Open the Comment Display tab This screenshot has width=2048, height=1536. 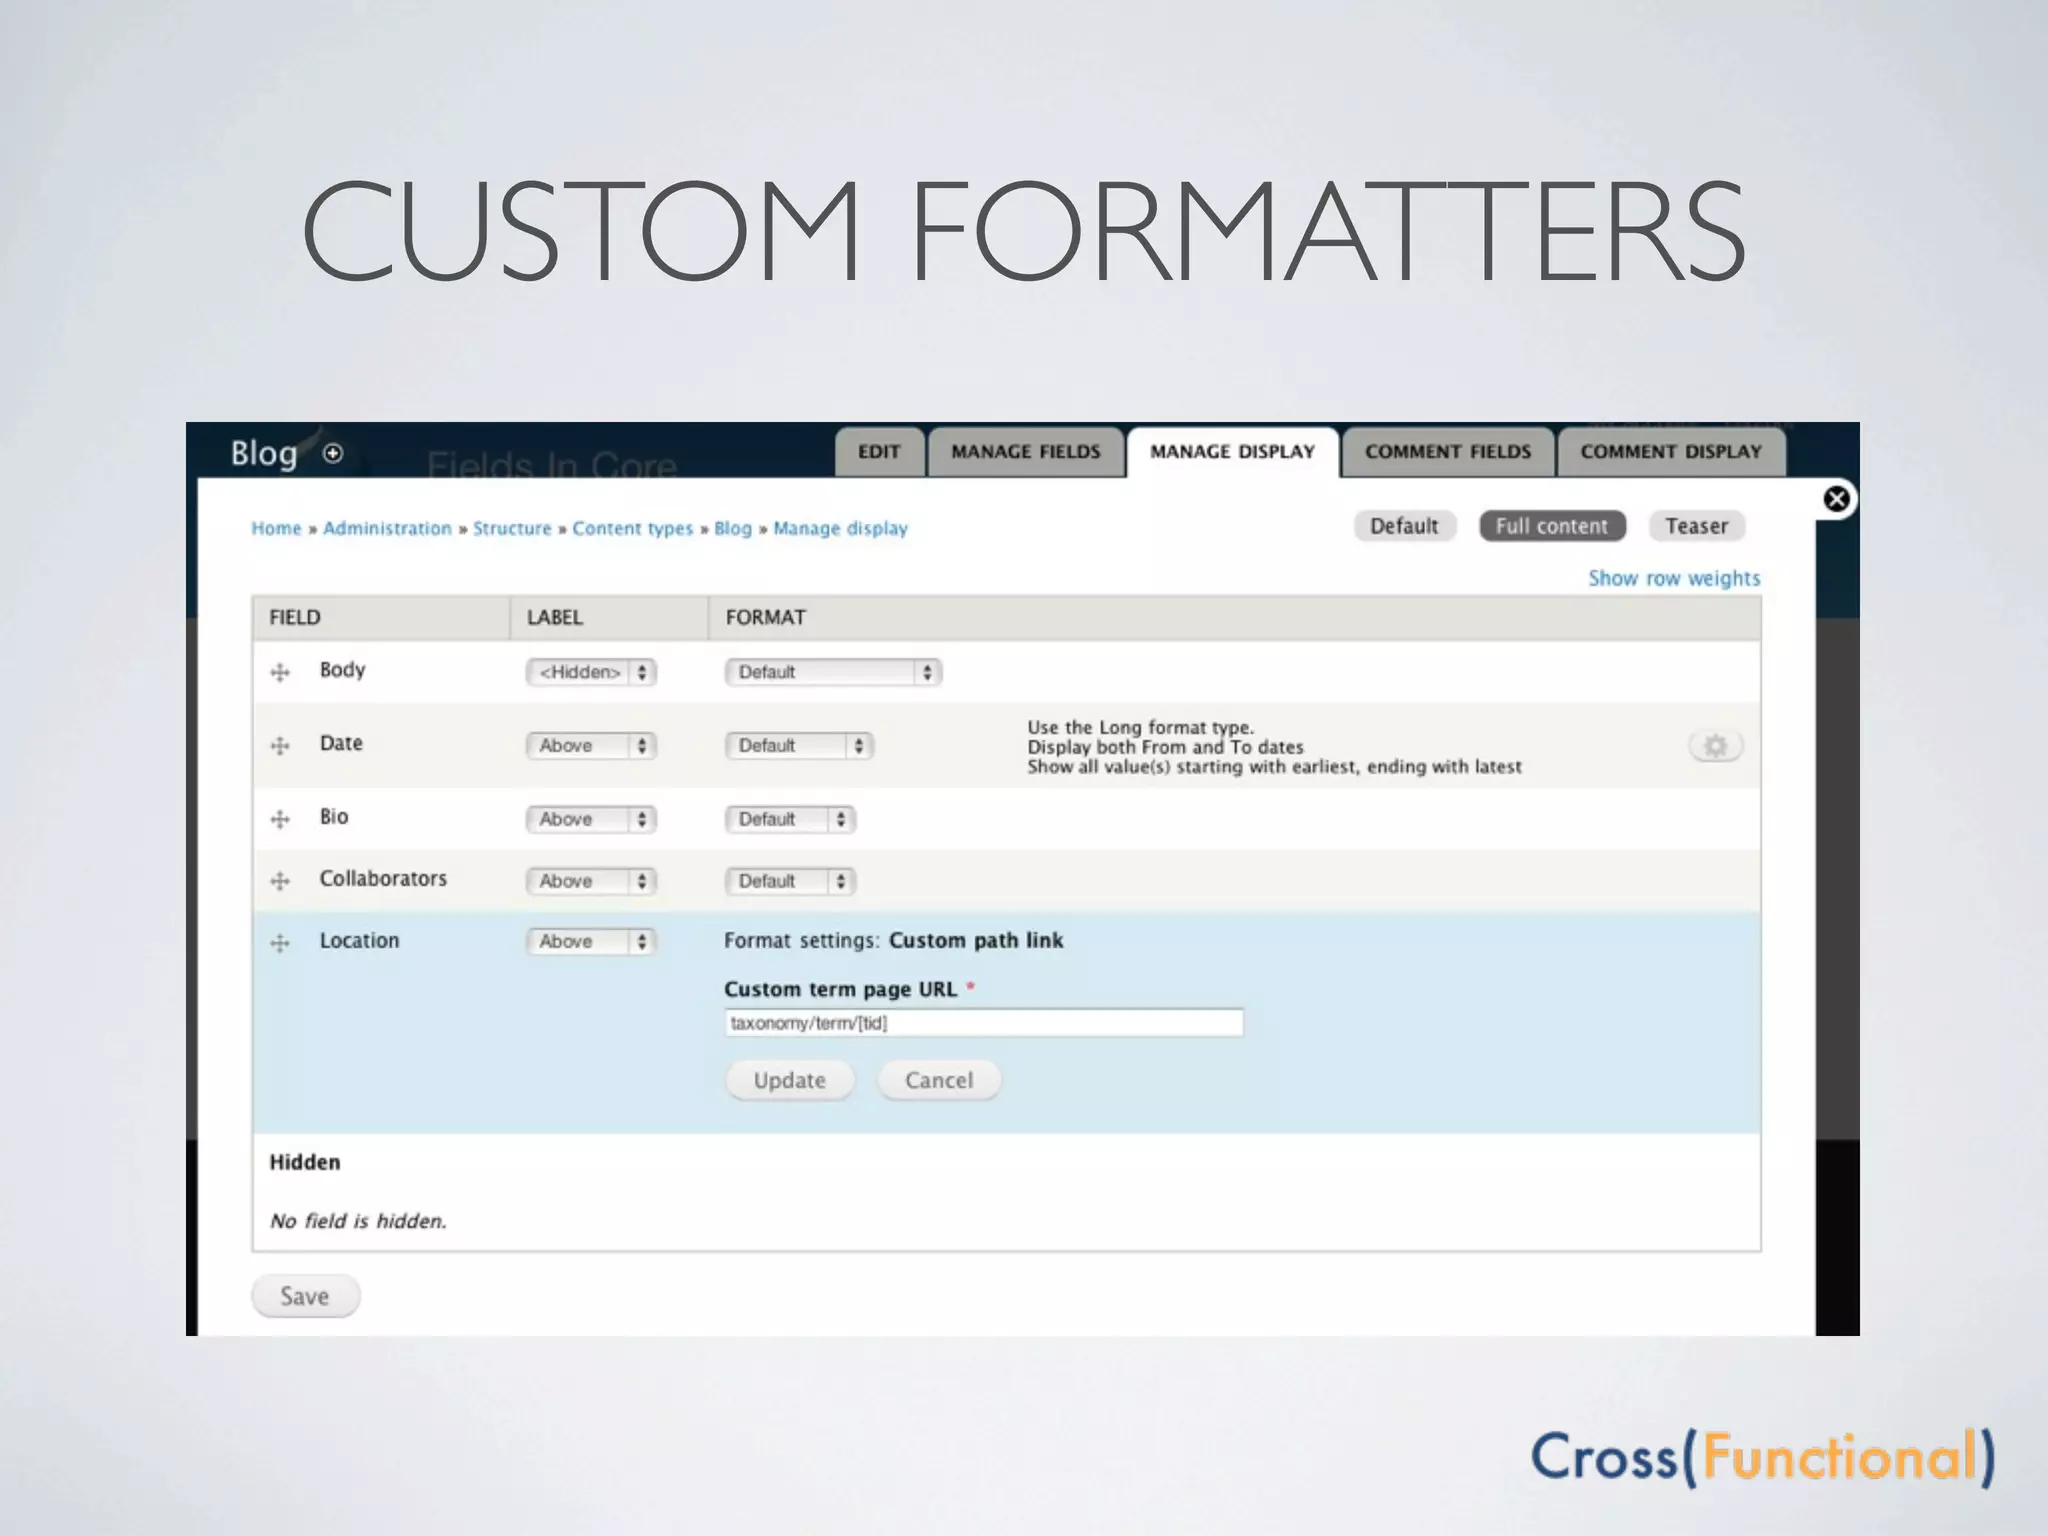coord(1670,452)
